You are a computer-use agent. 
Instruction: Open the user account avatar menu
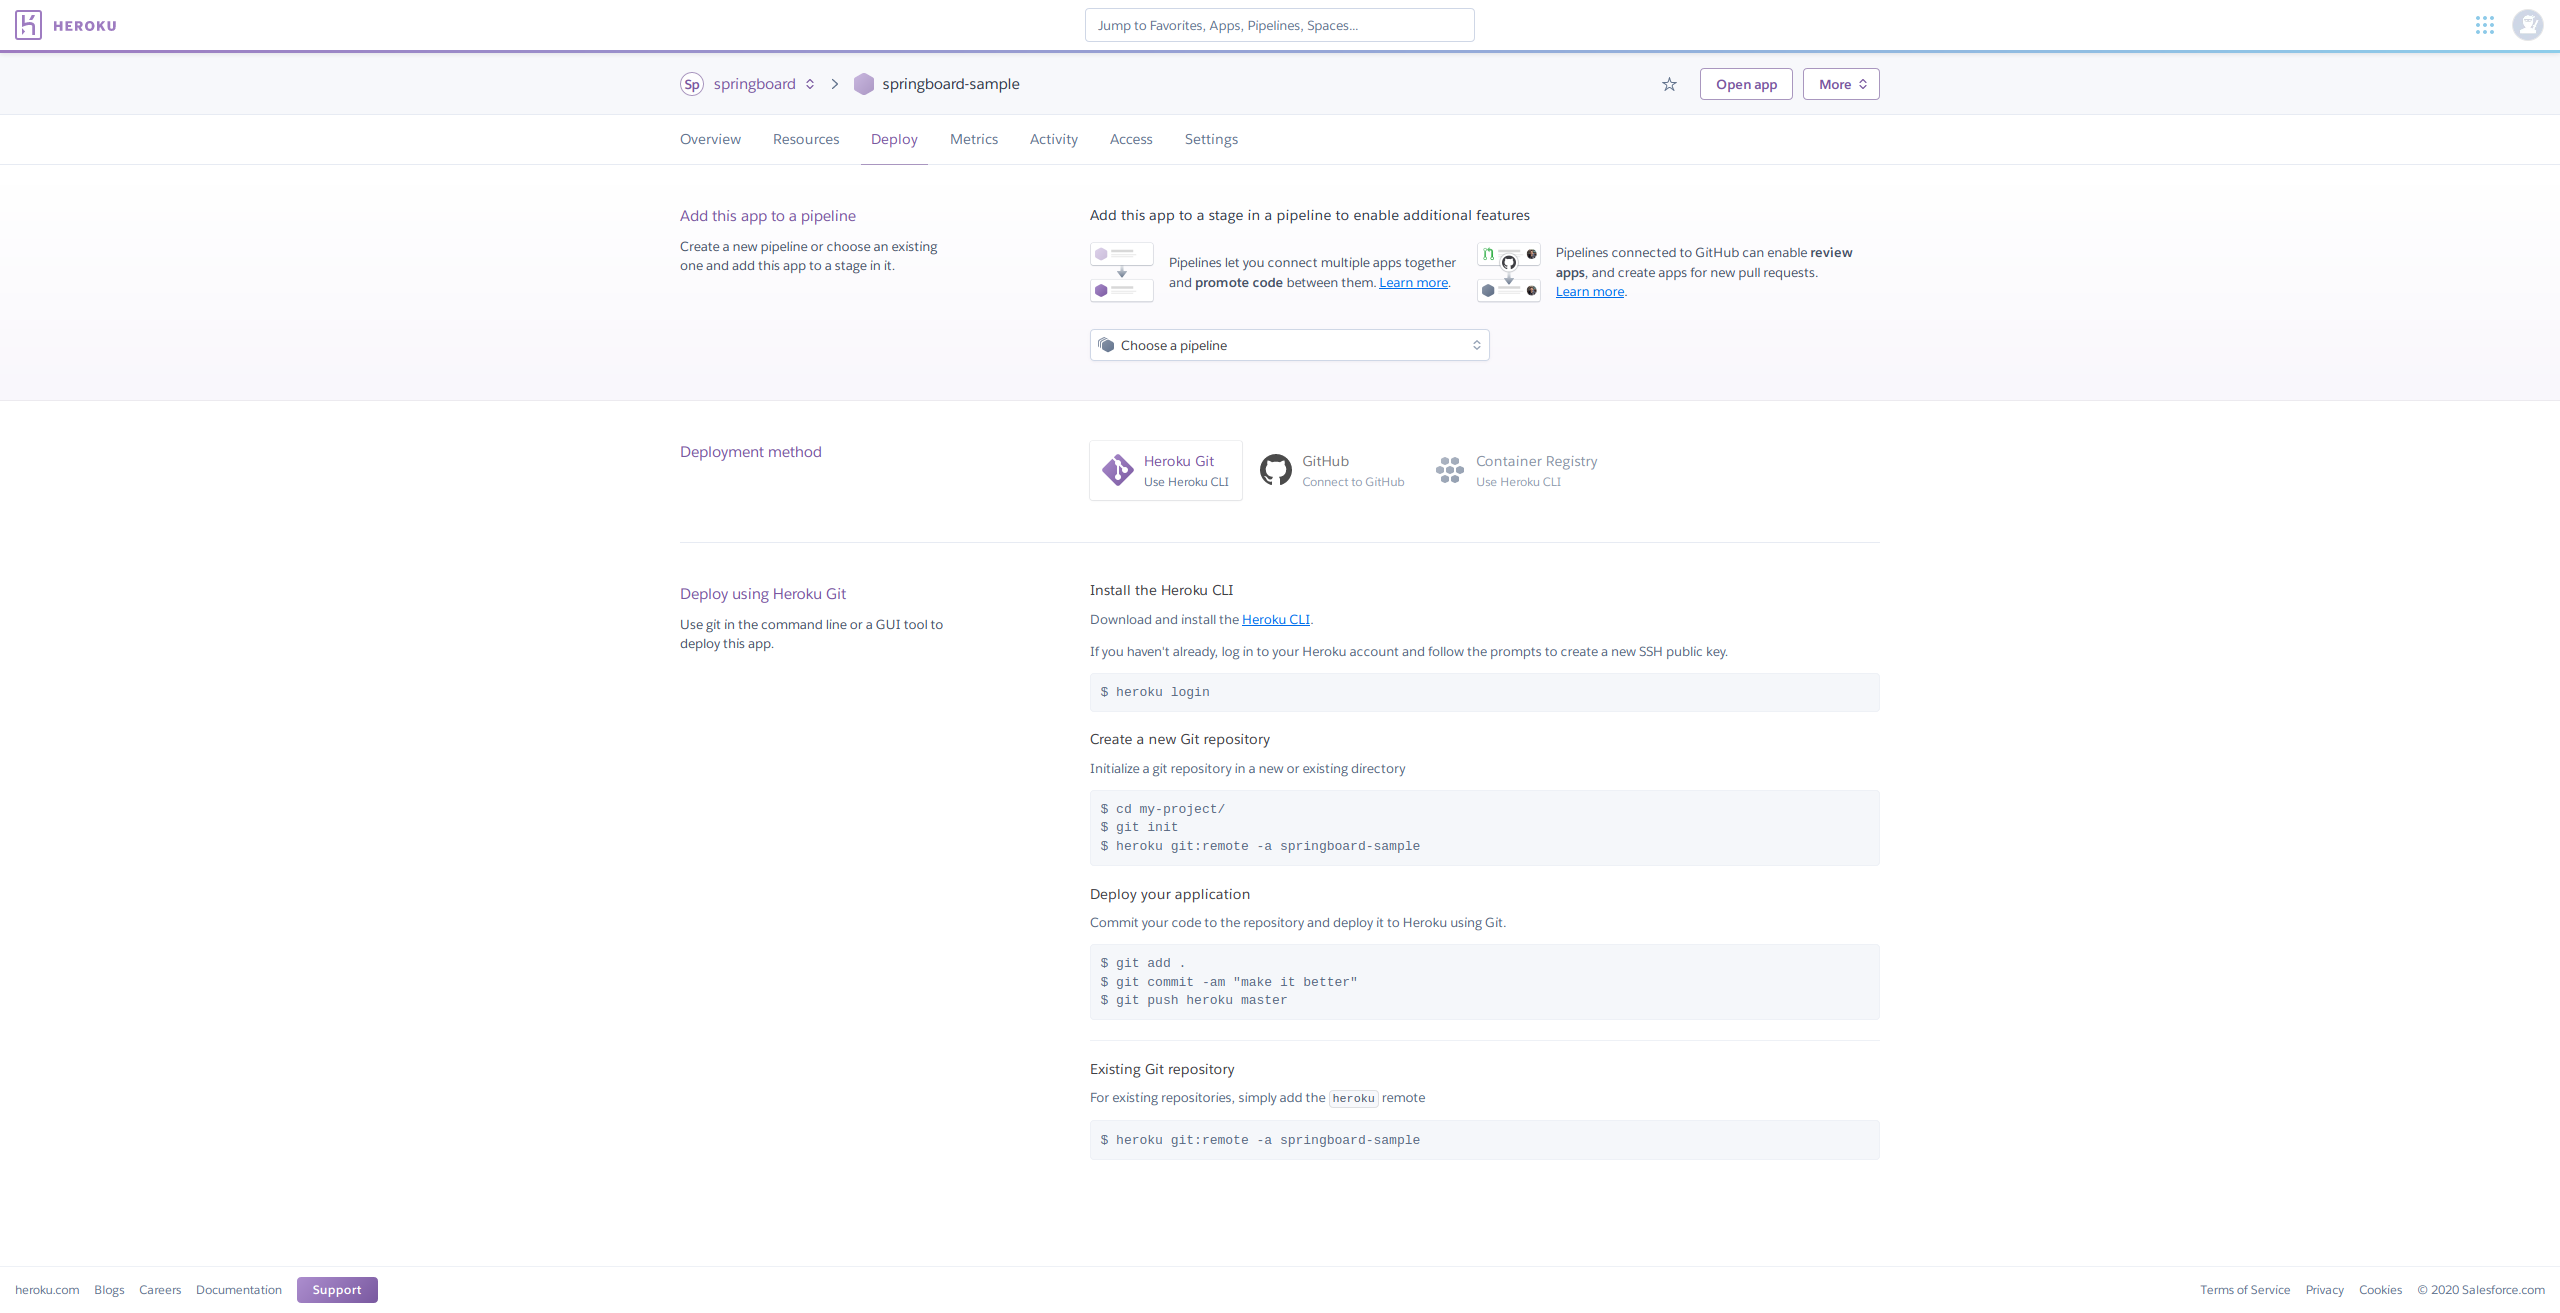click(2528, 25)
